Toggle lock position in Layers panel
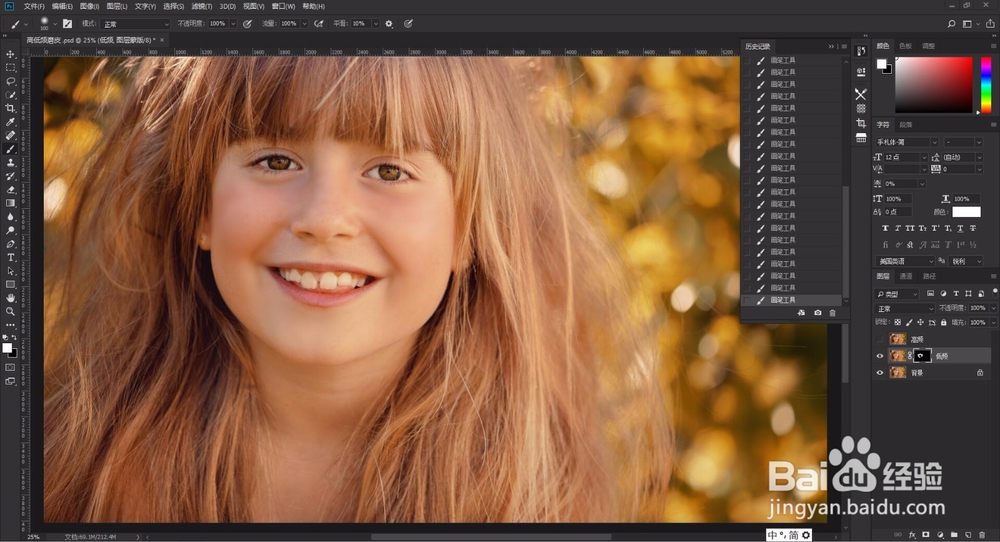1000x542 pixels. 920,323
